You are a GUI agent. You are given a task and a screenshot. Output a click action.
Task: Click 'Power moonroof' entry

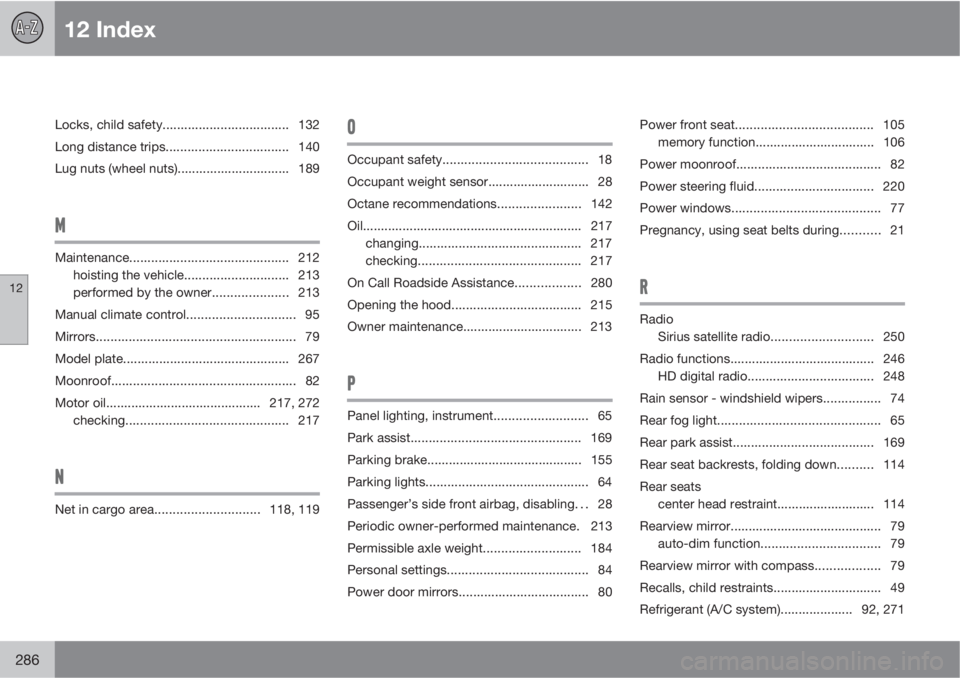tap(772, 165)
